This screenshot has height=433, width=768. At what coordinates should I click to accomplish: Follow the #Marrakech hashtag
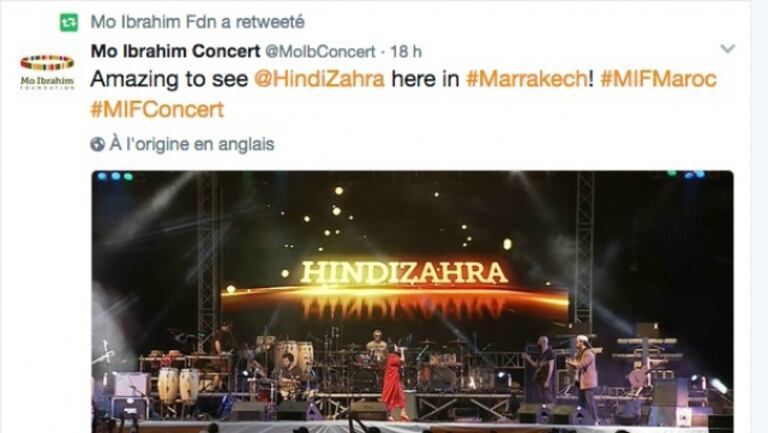pyautogui.click(x=527, y=79)
